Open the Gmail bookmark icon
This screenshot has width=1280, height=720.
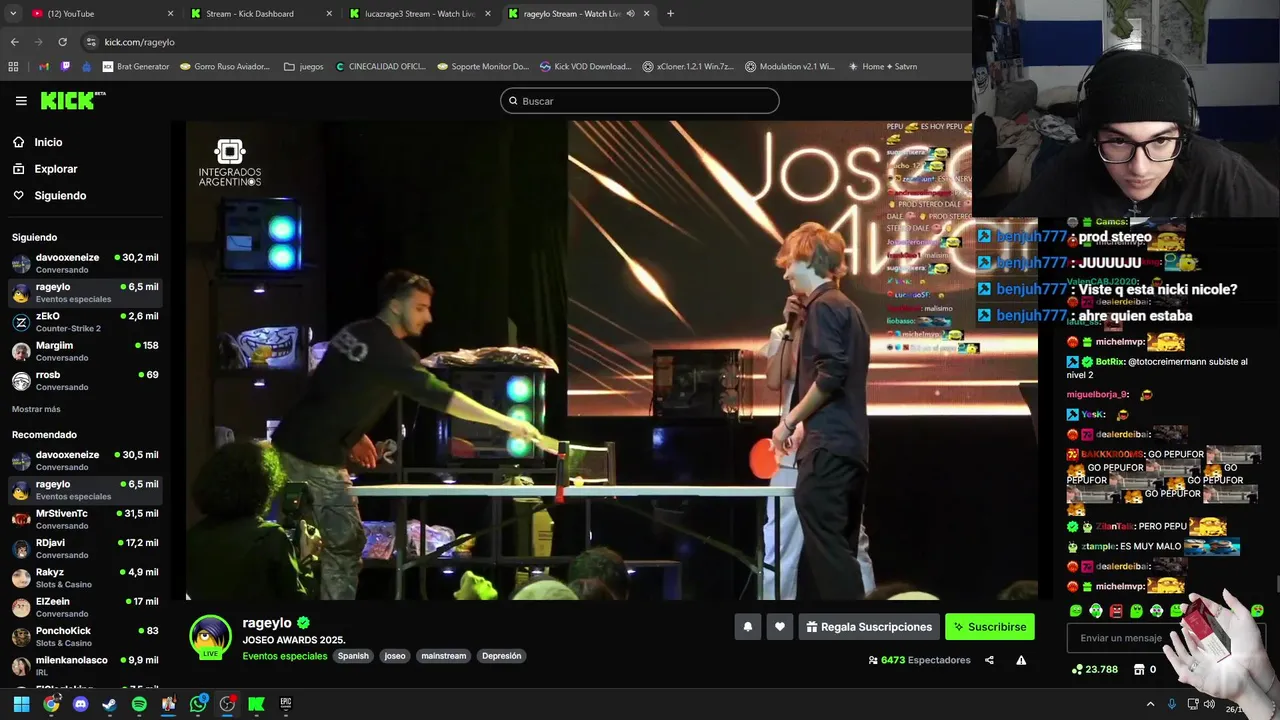[44, 67]
